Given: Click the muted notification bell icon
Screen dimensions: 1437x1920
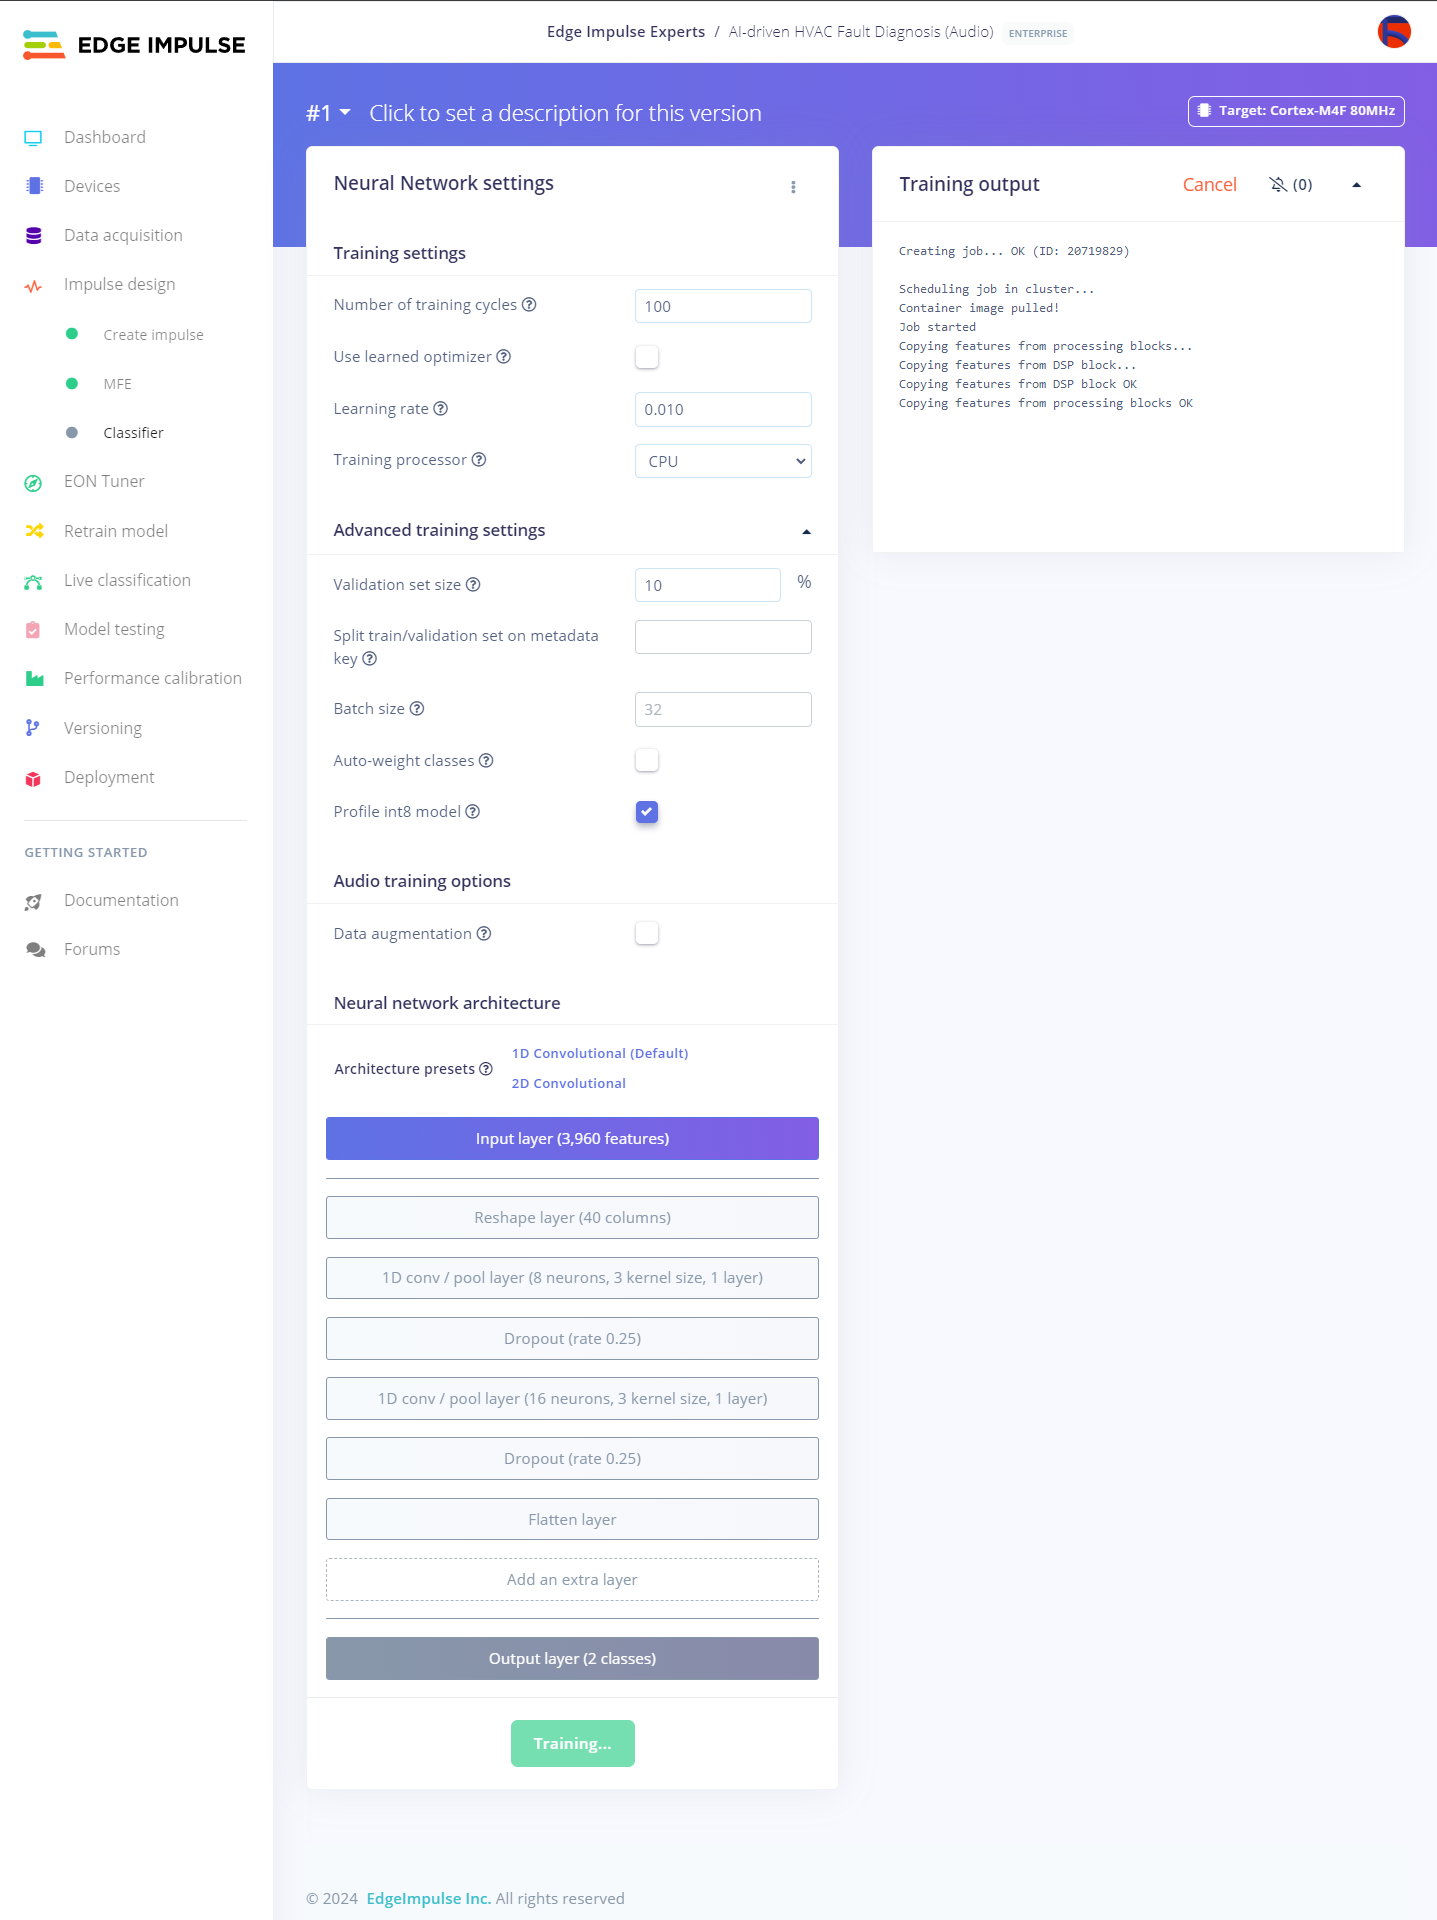Looking at the screenshot, I should 1278,184.
